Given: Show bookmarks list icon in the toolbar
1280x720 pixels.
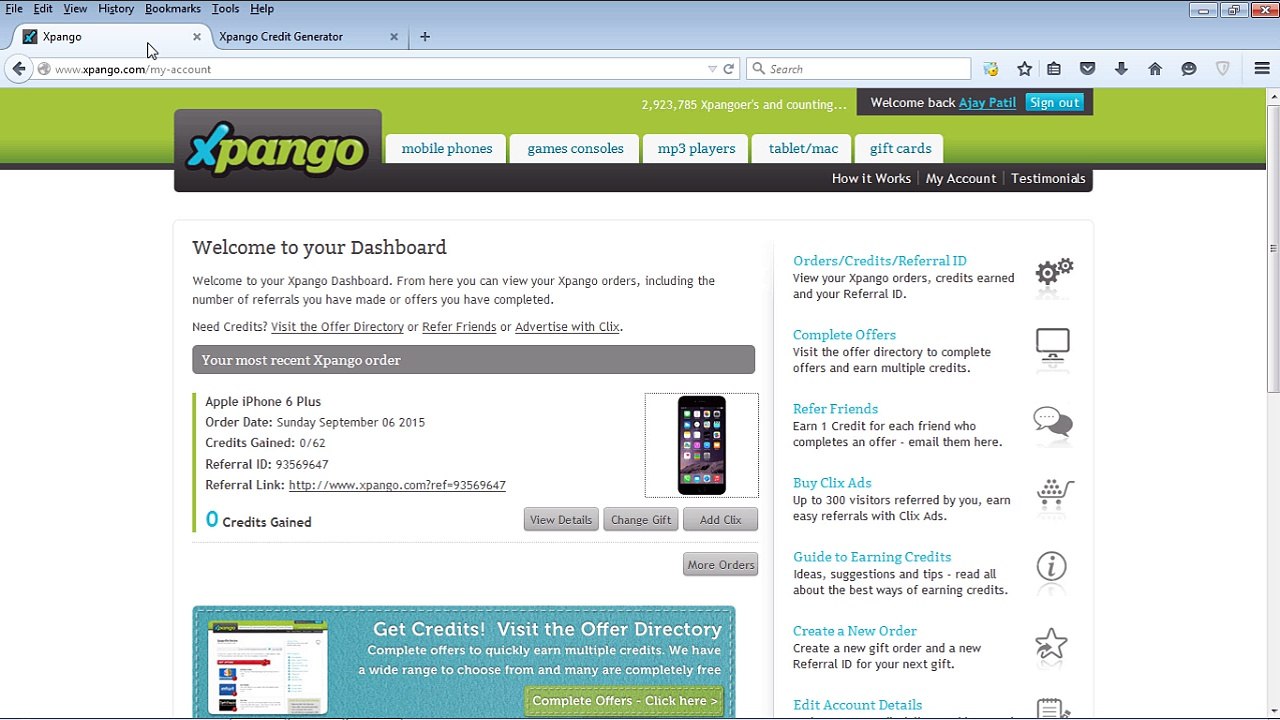Looking at the screenshot, I should (x=1054, y=69).
